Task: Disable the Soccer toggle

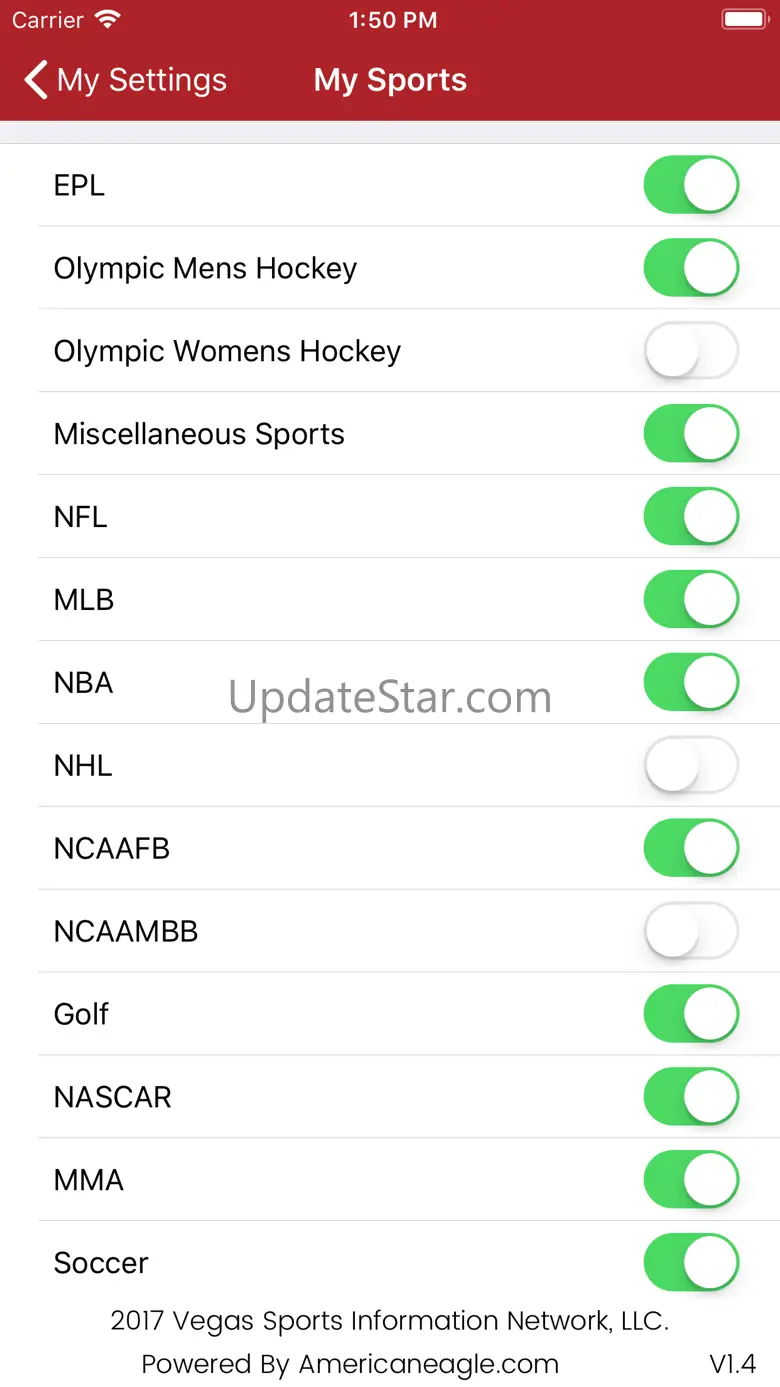Action: pos(691,1263)
